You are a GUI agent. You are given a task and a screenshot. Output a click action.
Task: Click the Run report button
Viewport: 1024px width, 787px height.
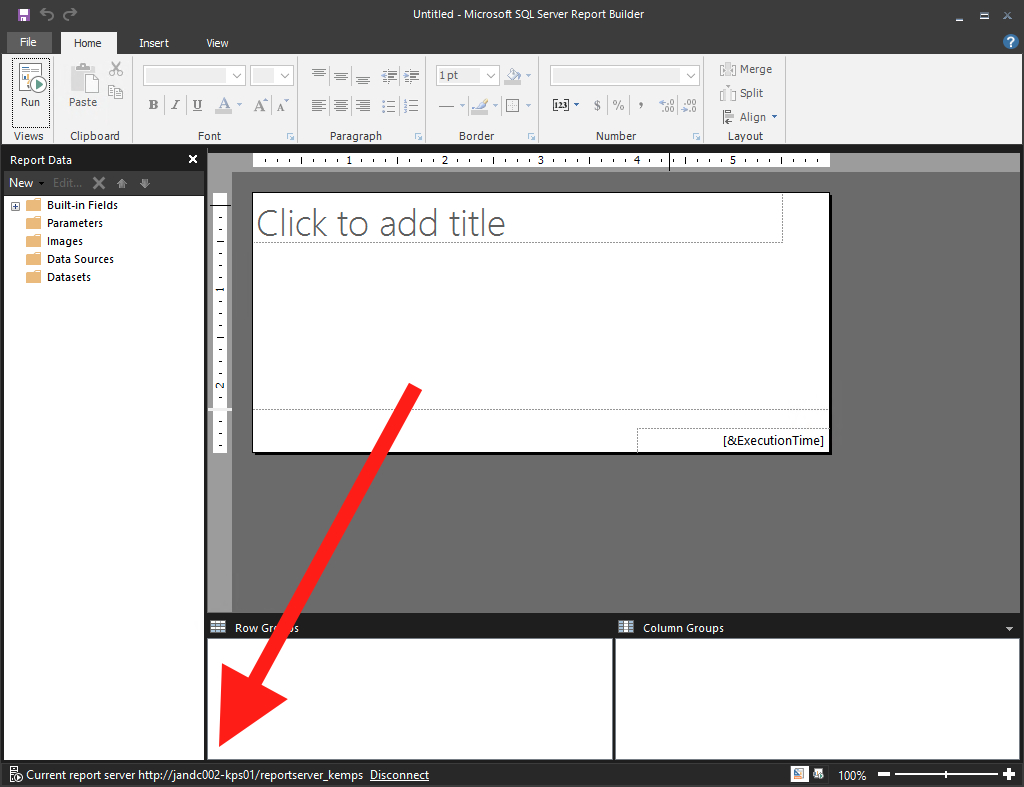pos(30,86)
